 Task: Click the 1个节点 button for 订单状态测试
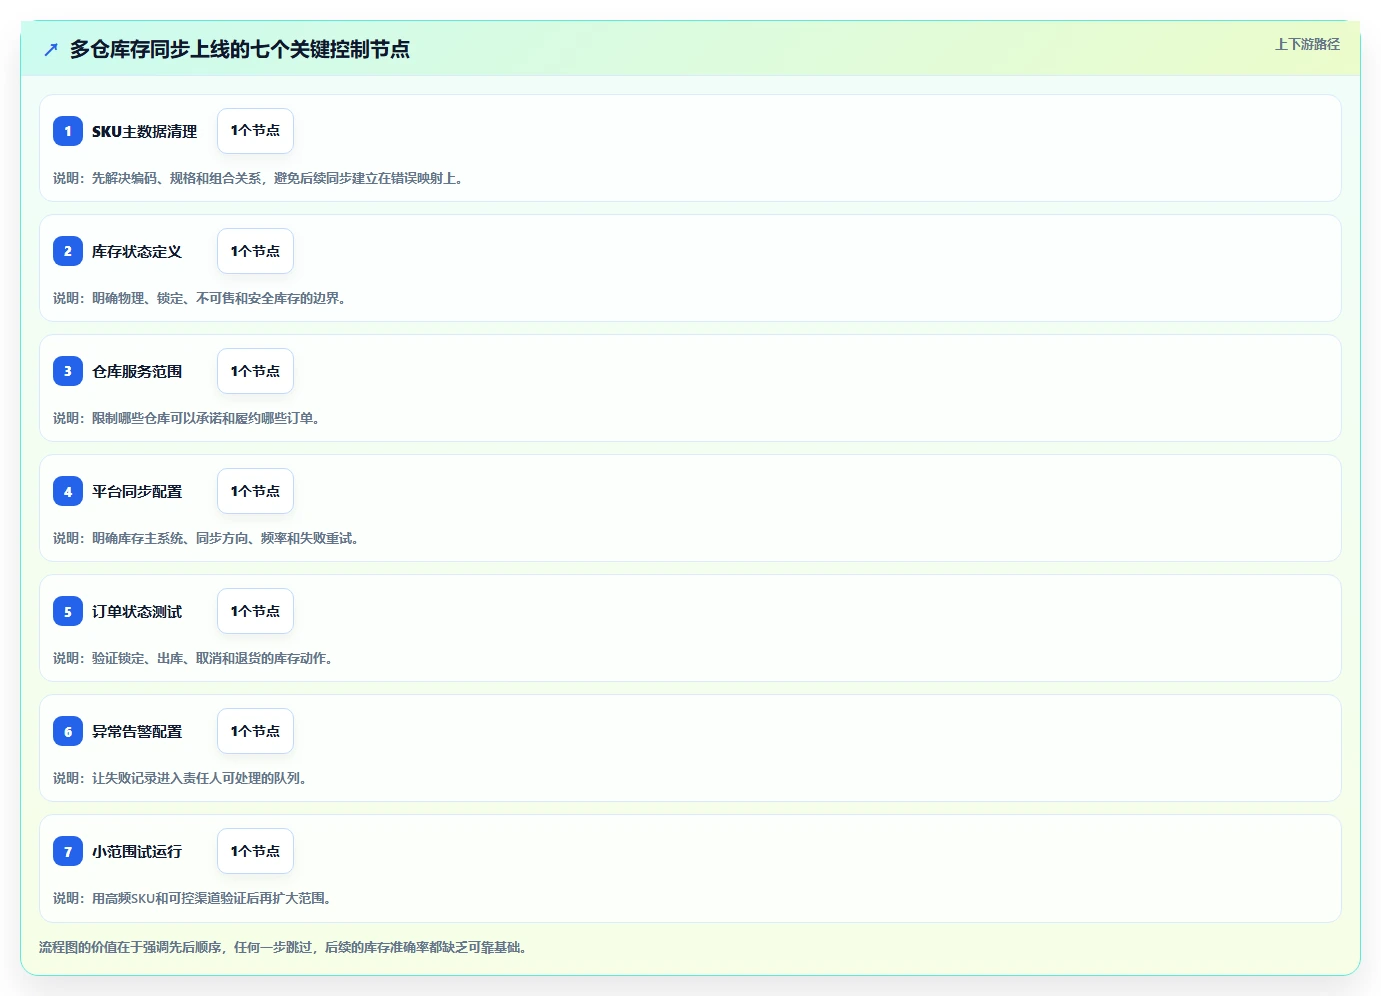coord(255,611)
